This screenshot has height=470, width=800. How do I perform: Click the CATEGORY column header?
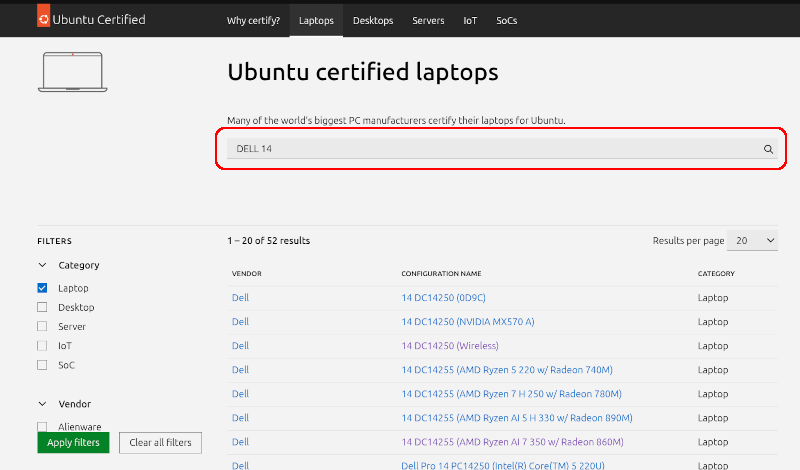716,274
